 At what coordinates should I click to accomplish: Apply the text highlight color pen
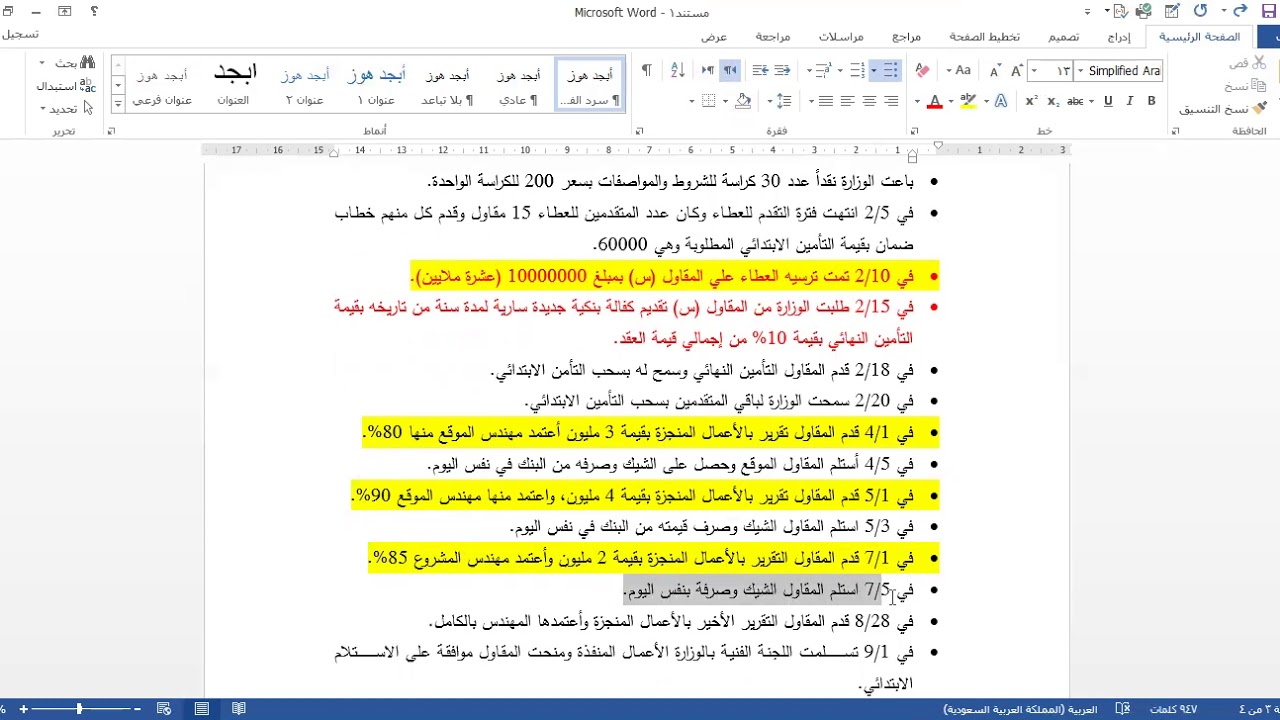[967, 101]
